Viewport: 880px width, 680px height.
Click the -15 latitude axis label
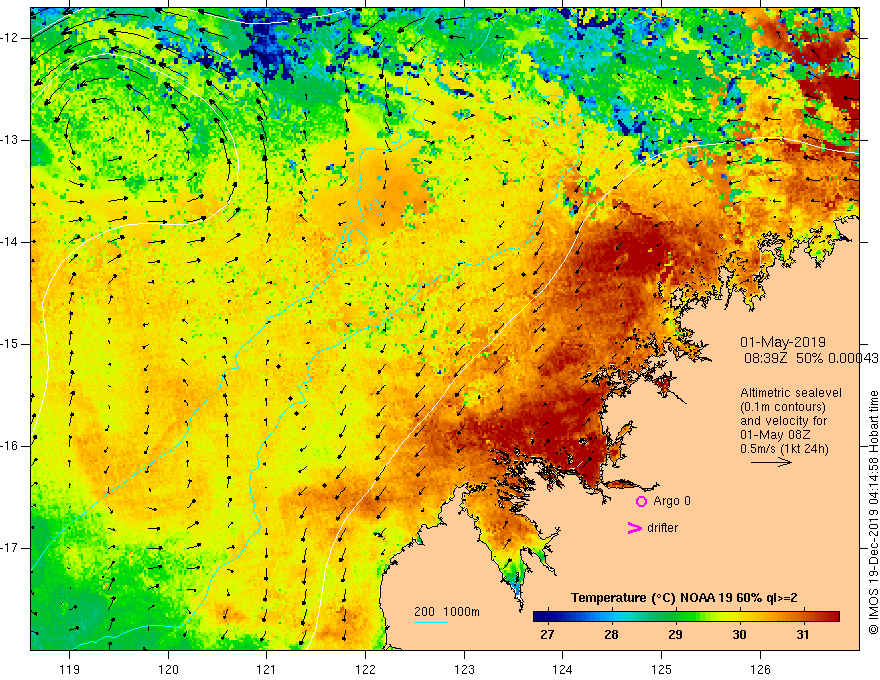(x=11, y=344)
